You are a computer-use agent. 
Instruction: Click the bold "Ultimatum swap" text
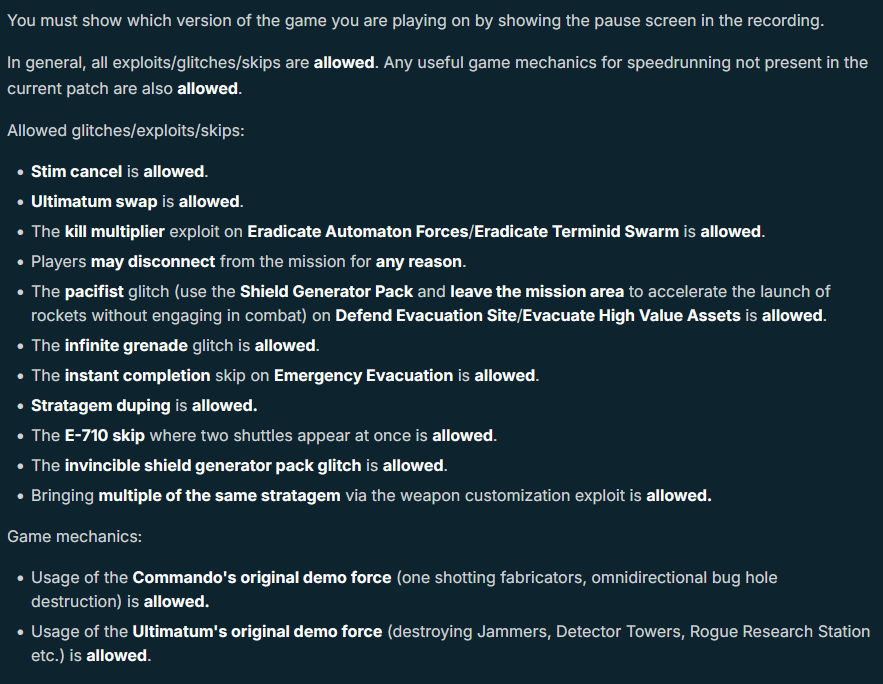coord(94,202)
